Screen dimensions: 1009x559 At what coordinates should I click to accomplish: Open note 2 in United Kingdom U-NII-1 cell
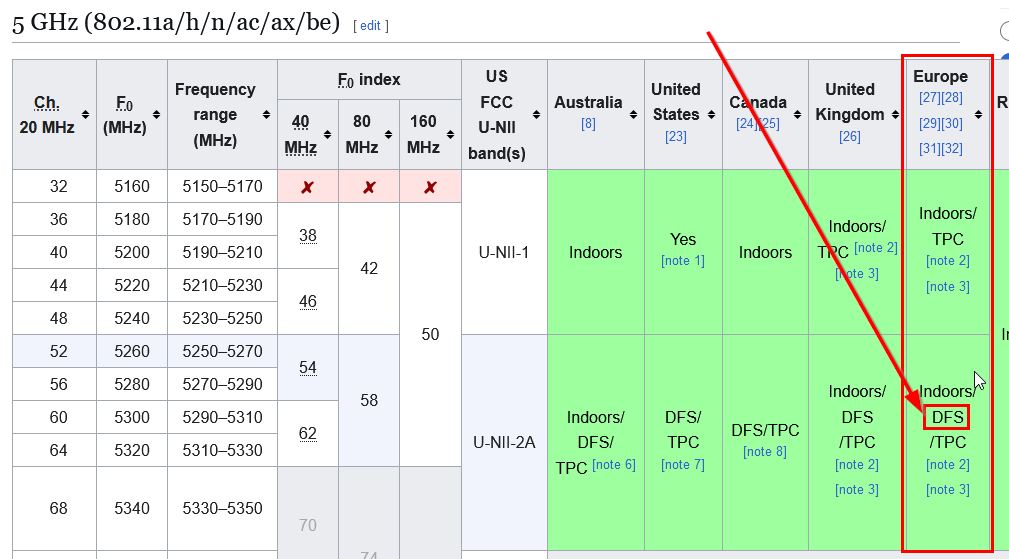876,248
